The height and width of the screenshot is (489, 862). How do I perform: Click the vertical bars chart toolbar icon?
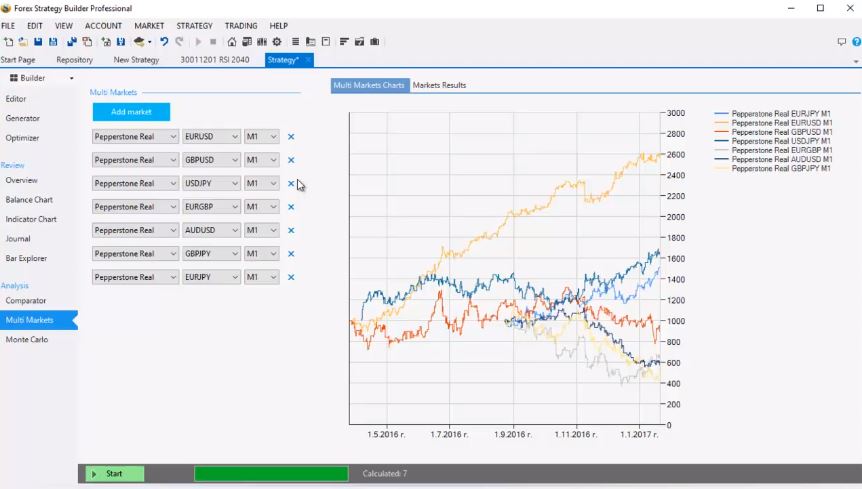click(262, 42)
